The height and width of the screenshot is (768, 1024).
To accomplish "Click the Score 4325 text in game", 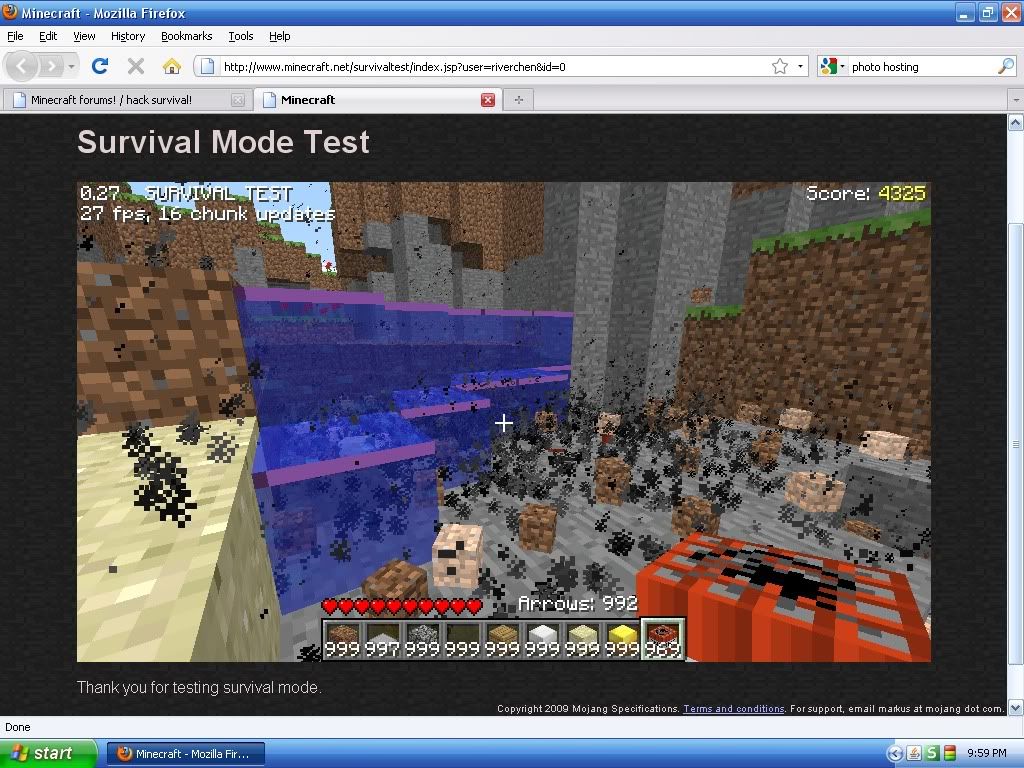I will [865, 193].
